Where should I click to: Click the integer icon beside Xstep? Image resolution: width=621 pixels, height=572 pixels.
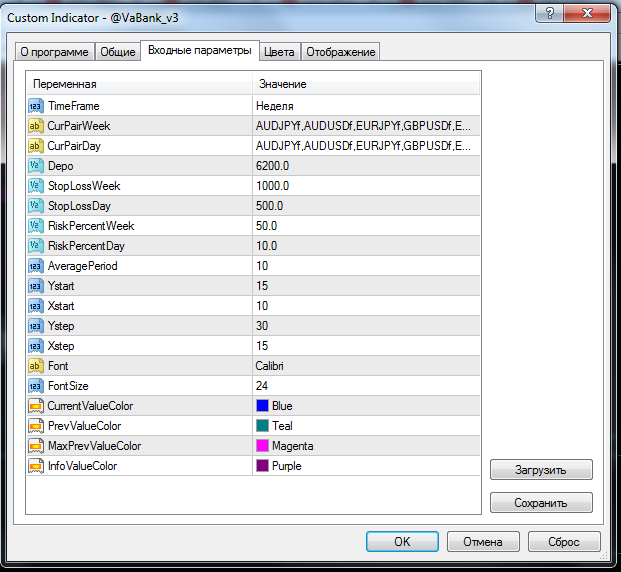pyautogui.click(x=36, y=346)
